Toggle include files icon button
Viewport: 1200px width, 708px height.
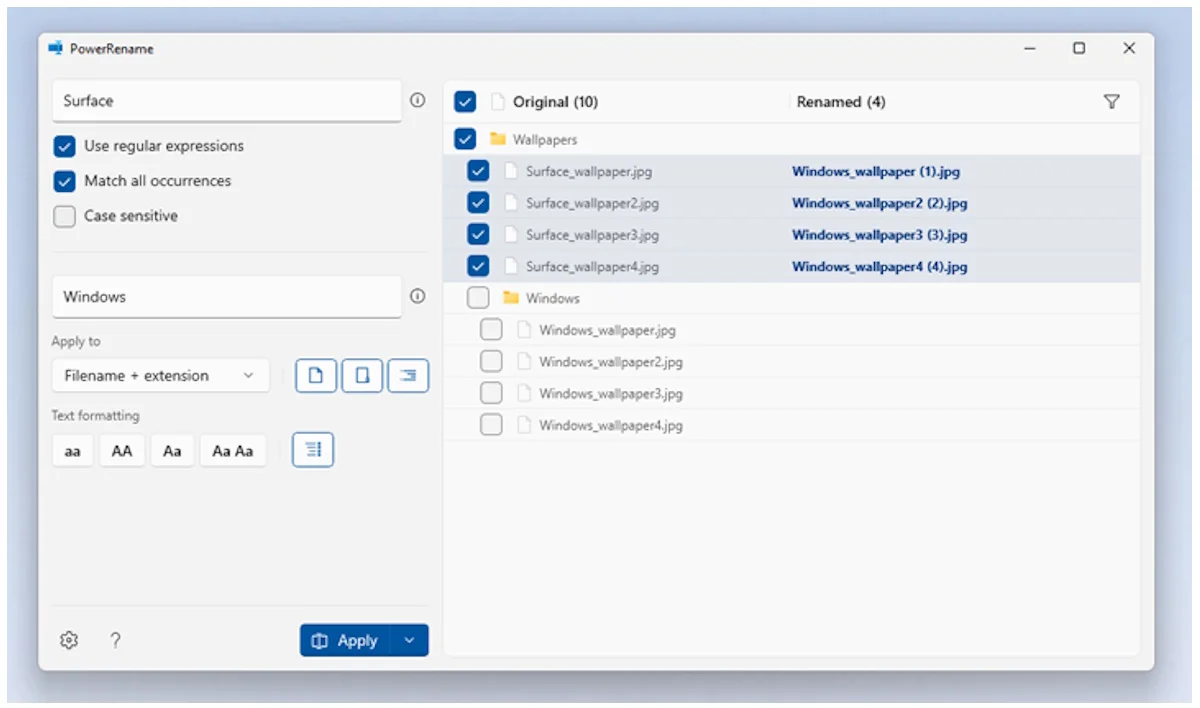(x=316, y=376)
